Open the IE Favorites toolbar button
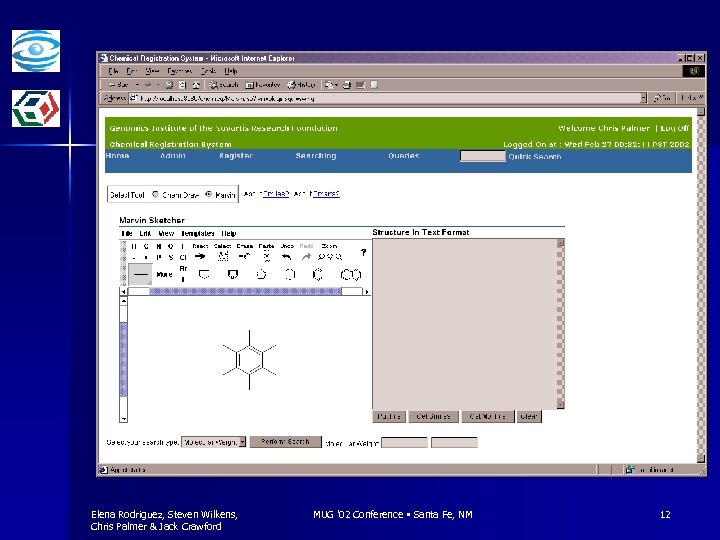Viewport: 720px width, 540px height. [x=263, y=85]
